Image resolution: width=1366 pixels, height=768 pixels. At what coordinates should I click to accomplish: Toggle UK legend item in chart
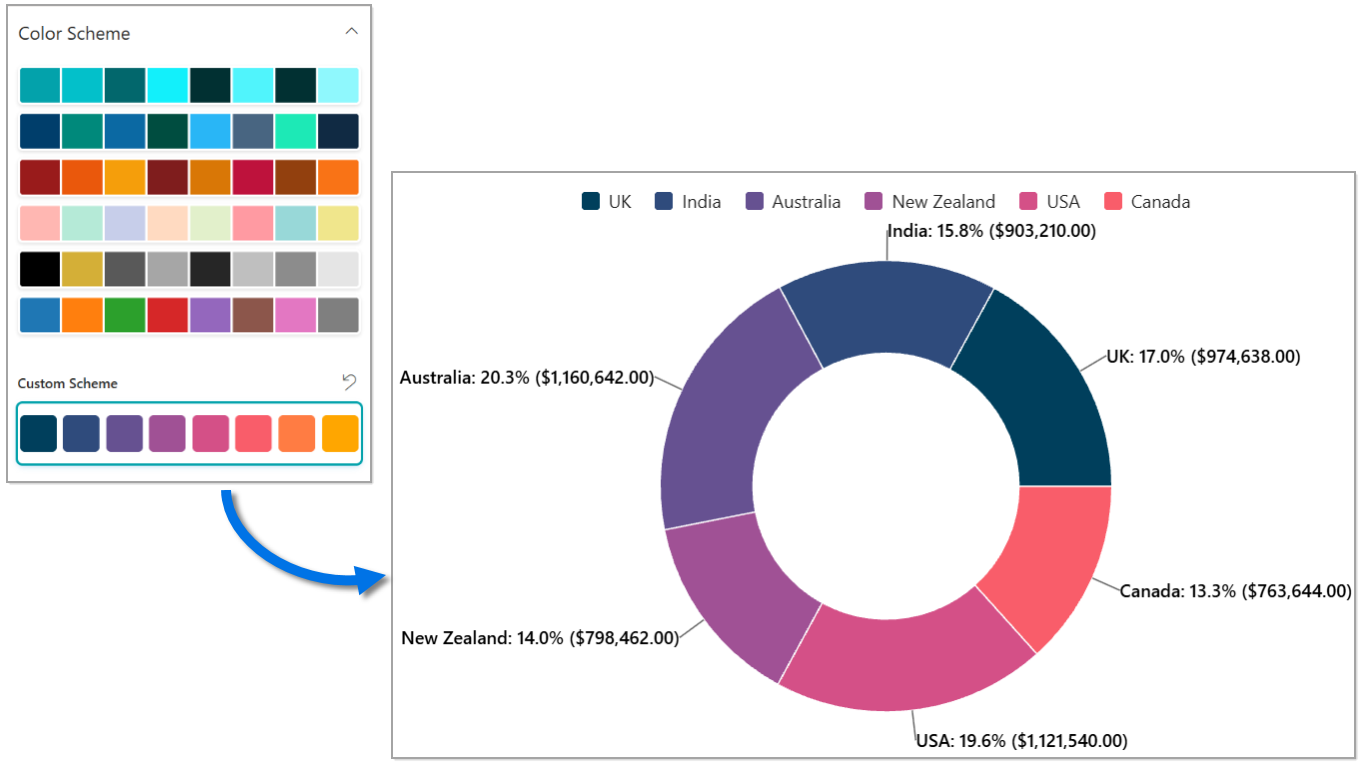[x=607, y=202]
